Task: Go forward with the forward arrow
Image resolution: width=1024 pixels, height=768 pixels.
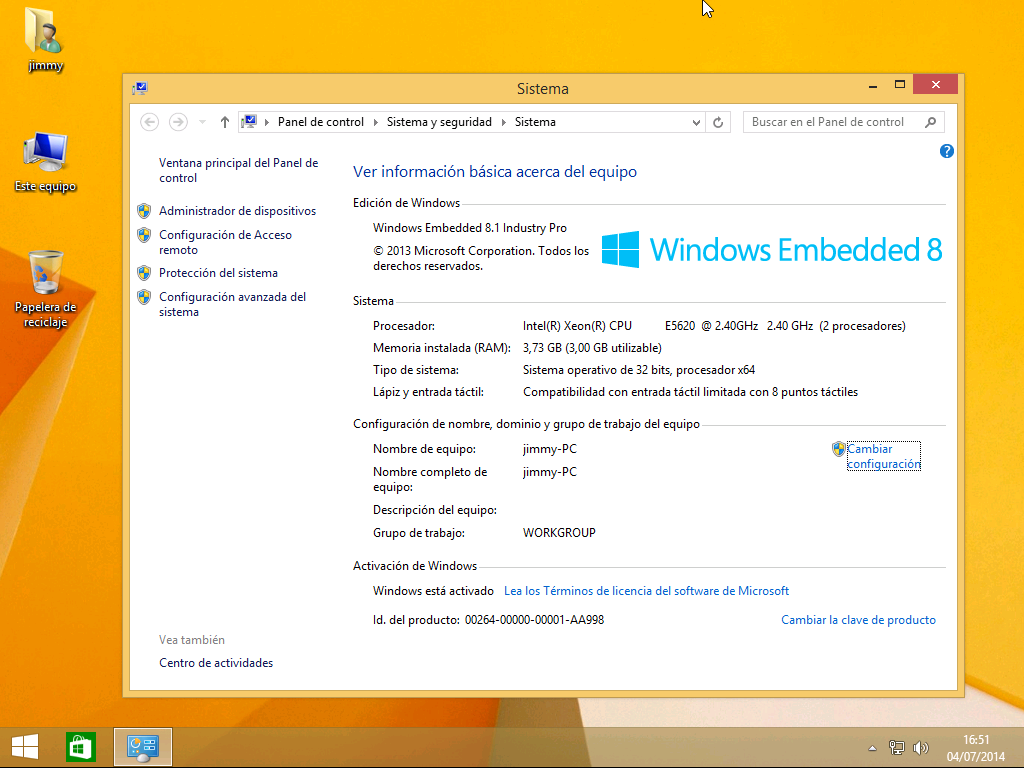Action: [x=178, y=122]
